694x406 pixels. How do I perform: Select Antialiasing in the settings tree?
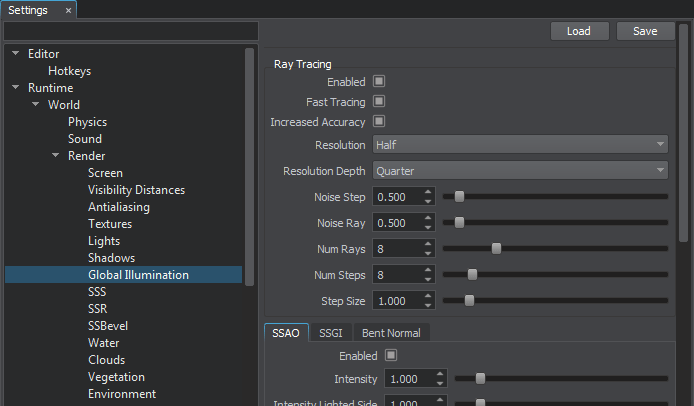(x=119, y=207)
